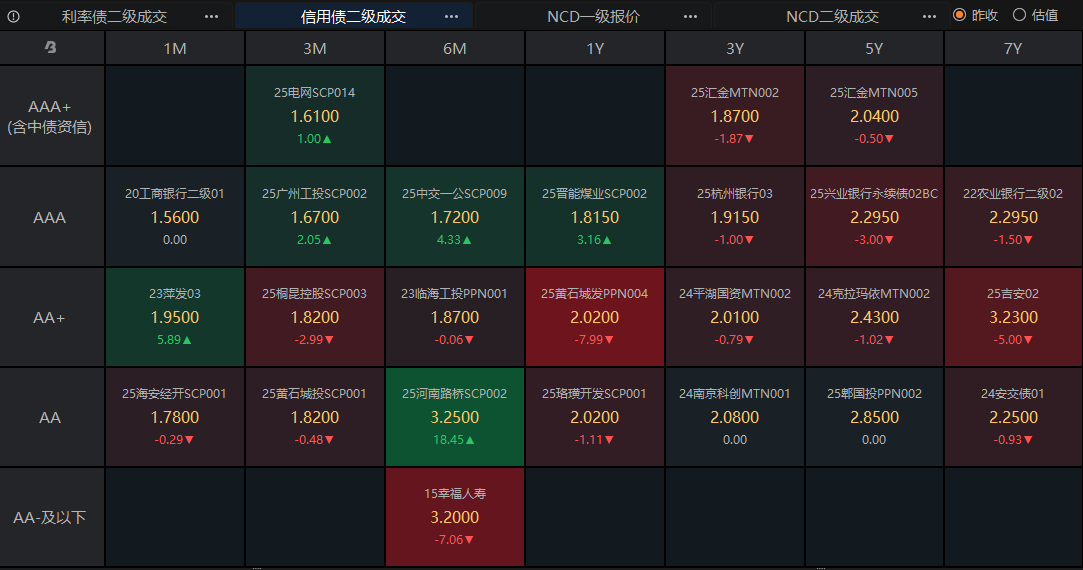
Task: Open the 22农业银行二级02 bond cell
Action: point(1013,217)
